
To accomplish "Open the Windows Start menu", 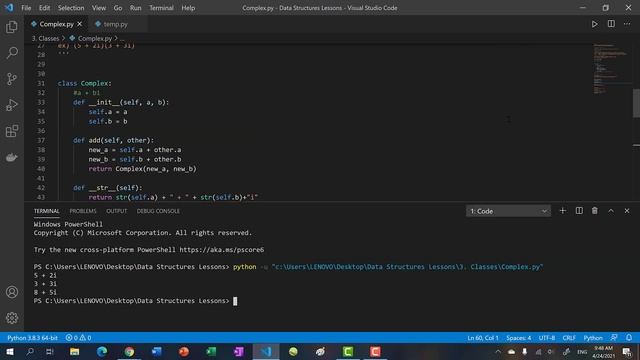I will tap(10, 351).
